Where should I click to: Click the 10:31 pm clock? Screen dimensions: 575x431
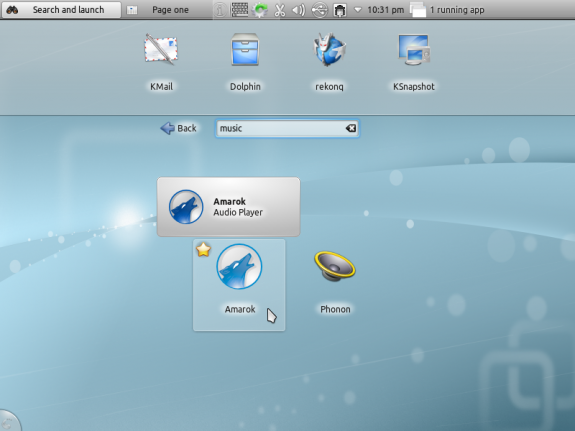tap(385, 10)
